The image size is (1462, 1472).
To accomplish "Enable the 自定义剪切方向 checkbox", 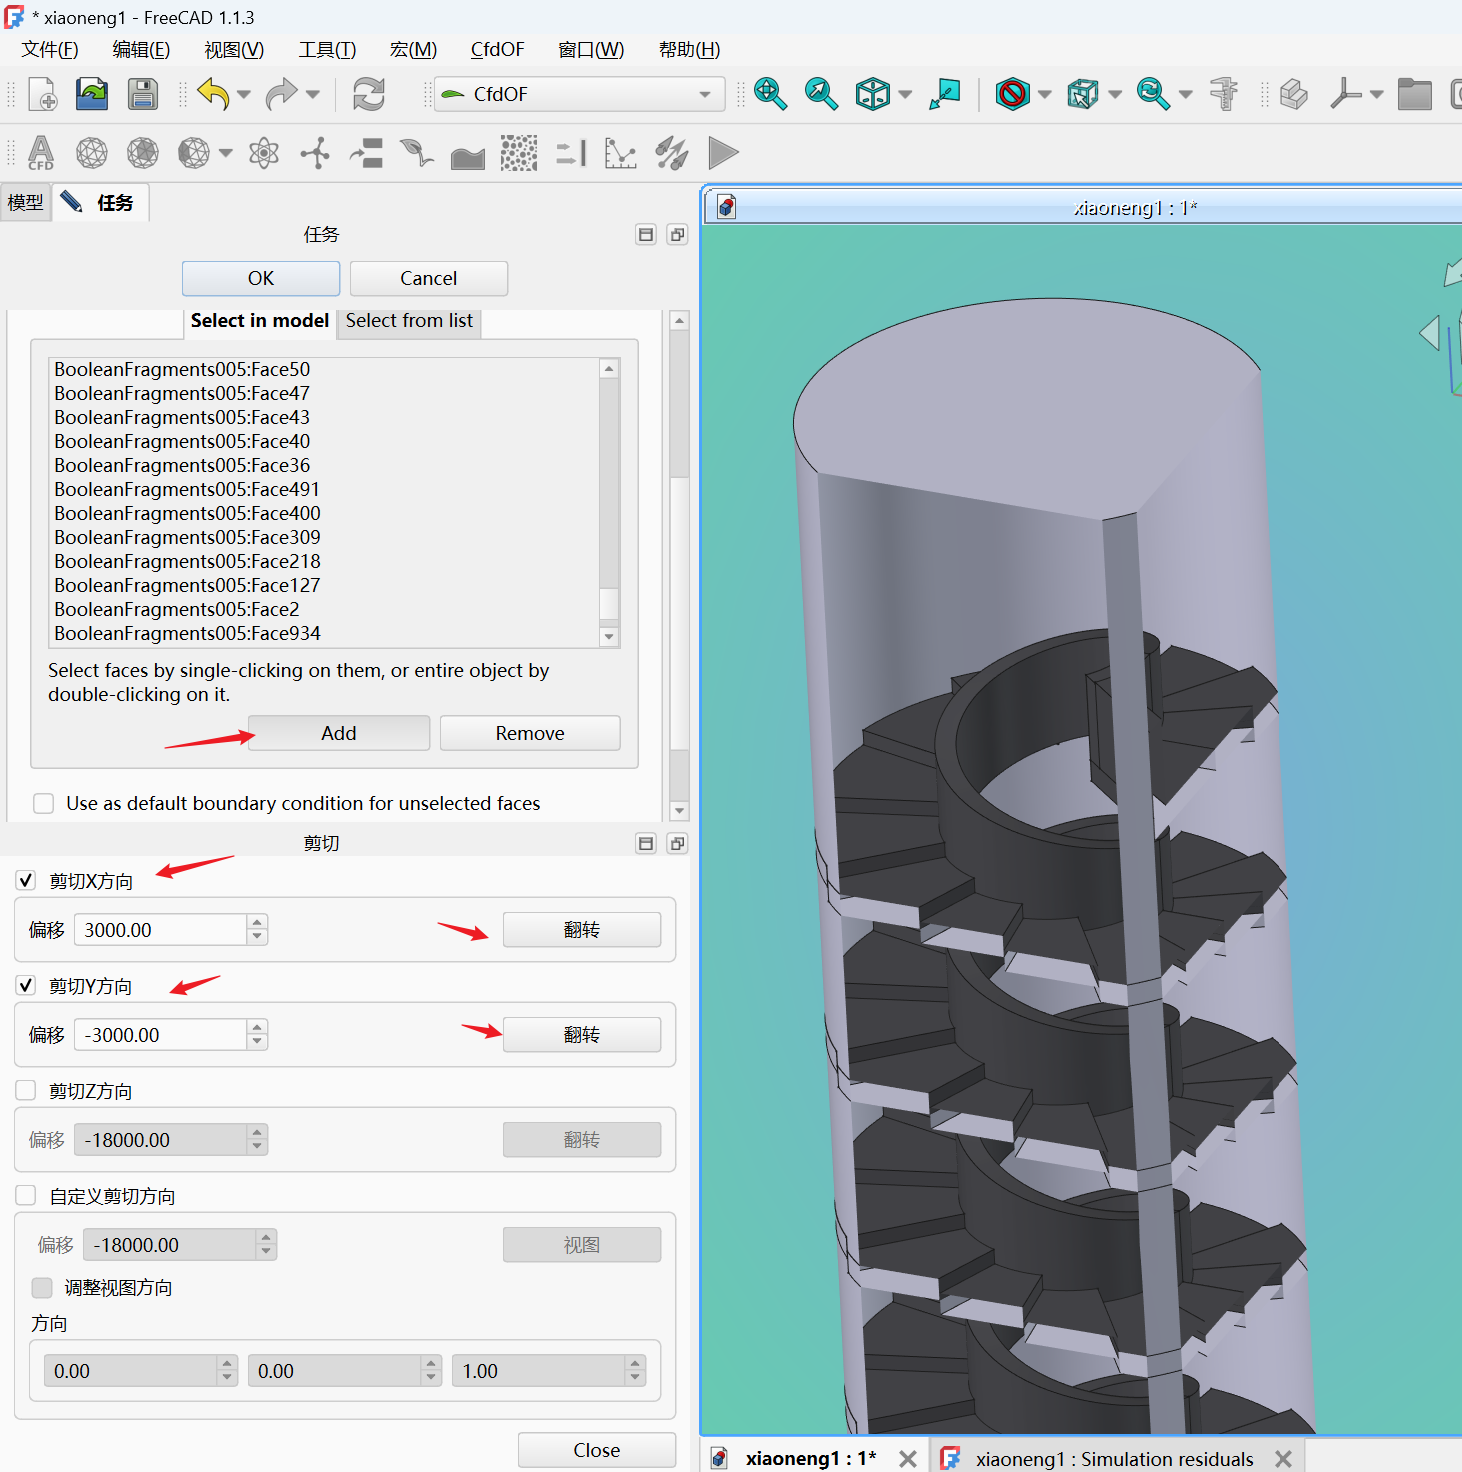I will tap(26, 1196).
